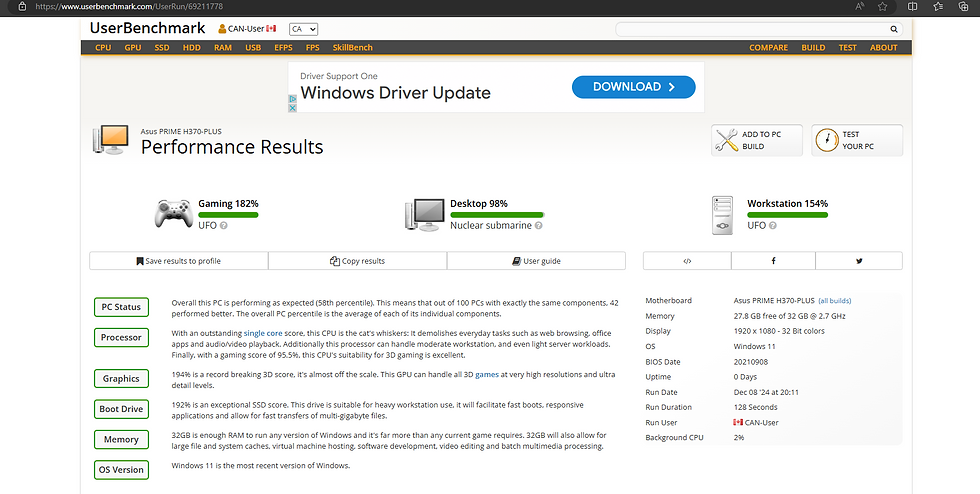Share results on Twitter
This screenshot has width=980, height=494.
[859, 261]
